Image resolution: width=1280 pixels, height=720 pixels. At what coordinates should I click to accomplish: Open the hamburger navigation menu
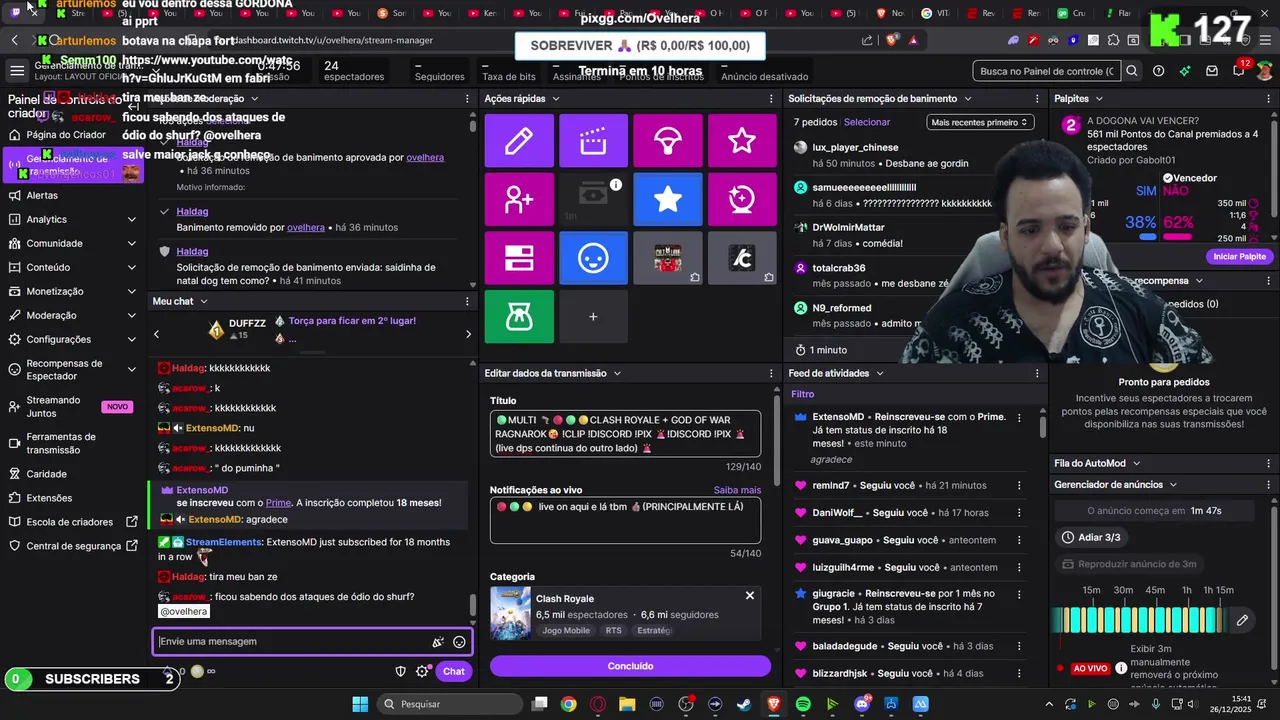click(x=17, y=71)
